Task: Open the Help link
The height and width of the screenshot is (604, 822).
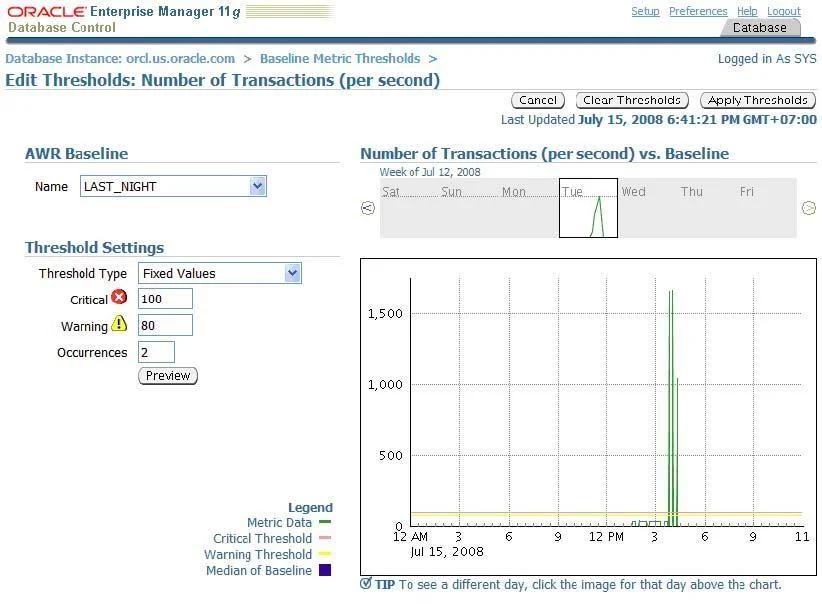Action: tap(747, 11)
